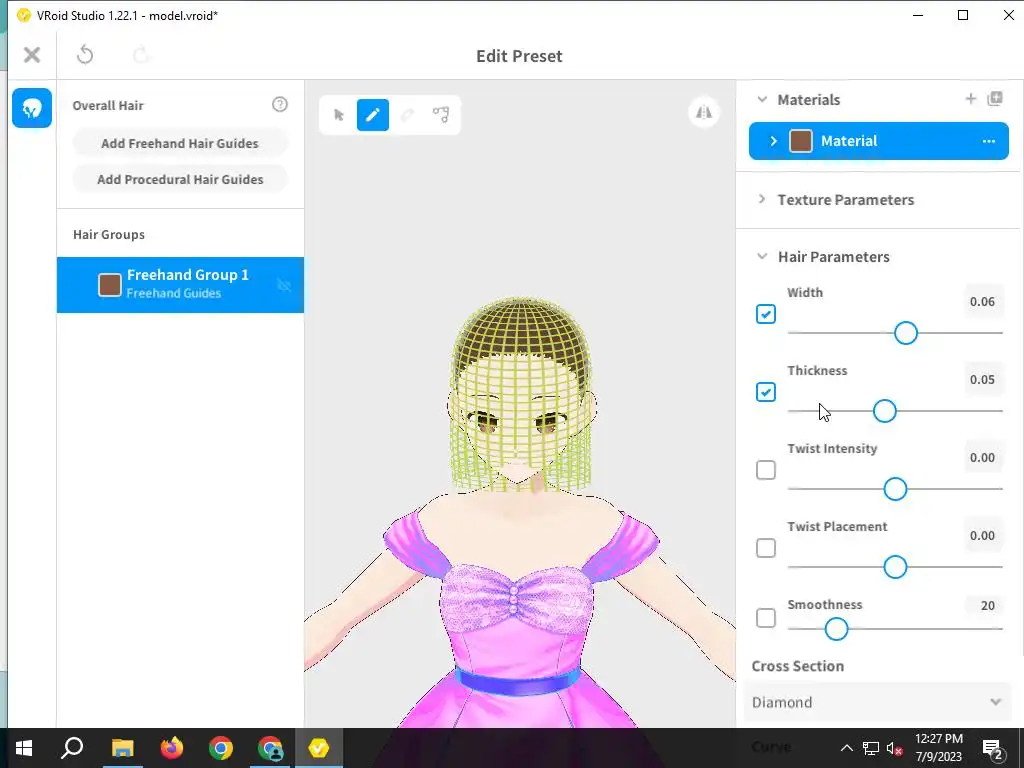
Task: Launch Firefox from taskbar
Action: pos(172,748)
